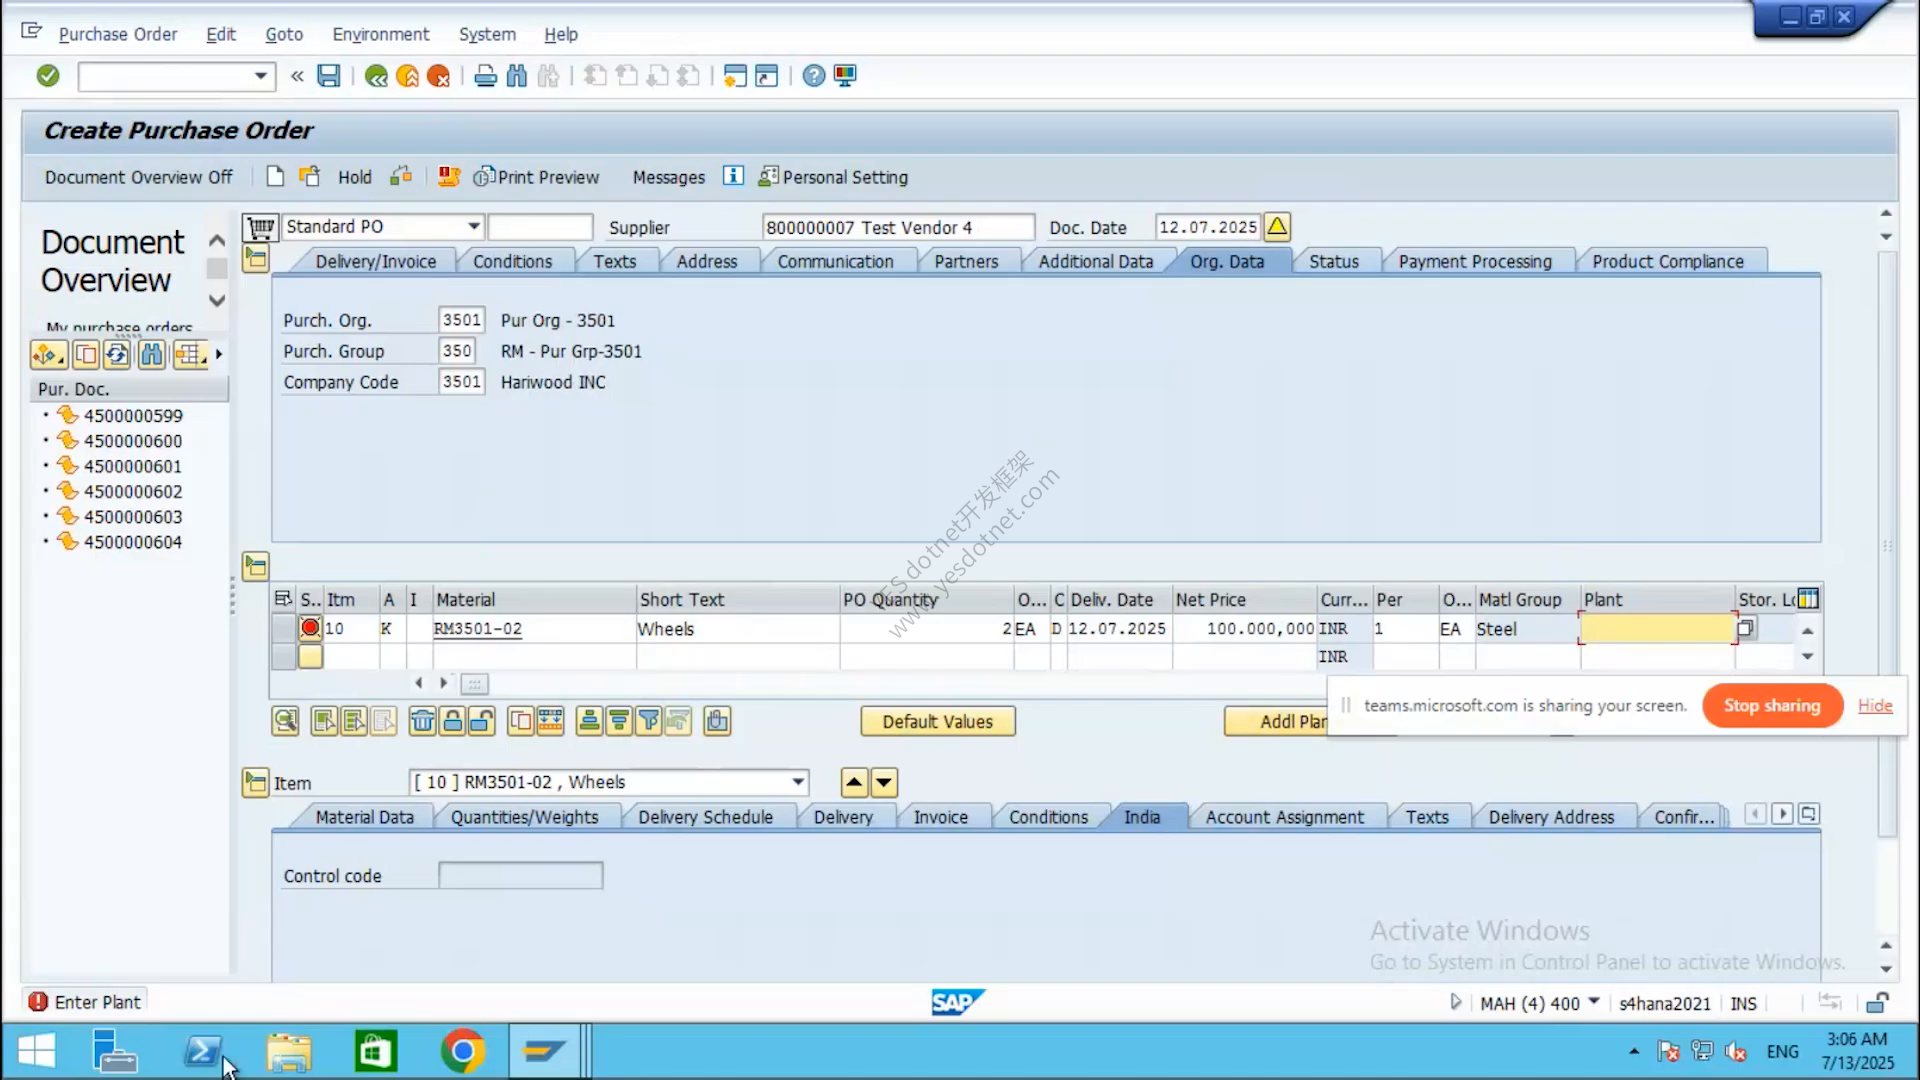Click the Default Values button
This screenshot has width=1920, height=1080.
pyautogui.click(x=938, y=722)
